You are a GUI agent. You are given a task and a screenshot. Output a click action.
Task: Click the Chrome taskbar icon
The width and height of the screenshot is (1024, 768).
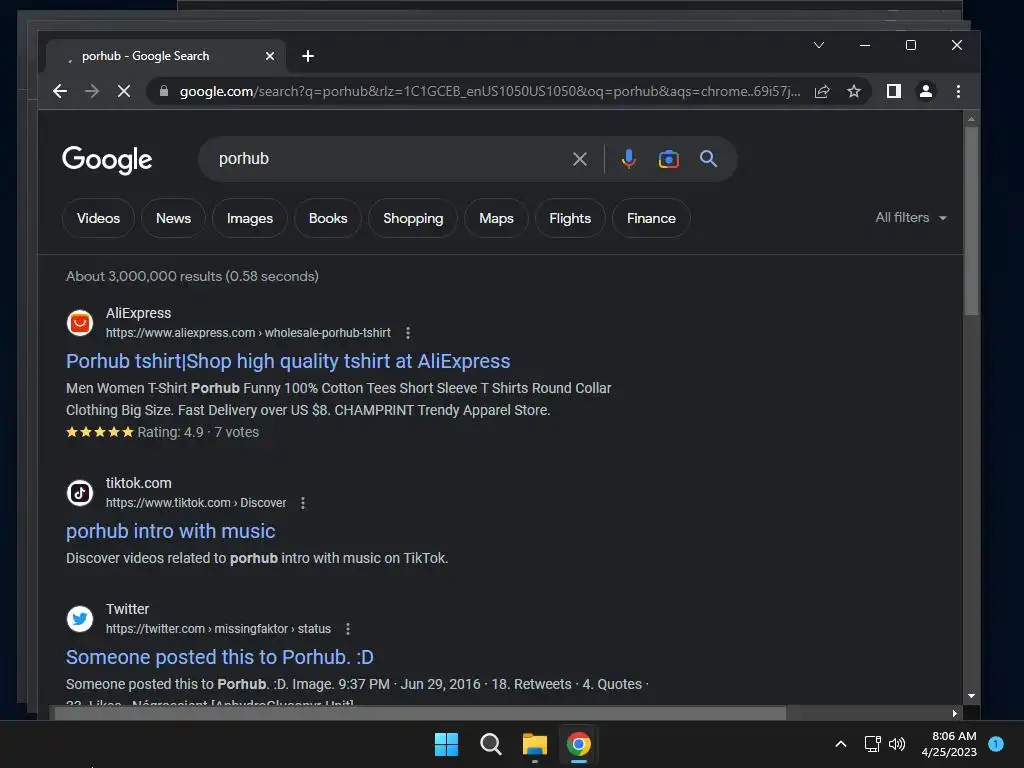click(x=579, y=744)
